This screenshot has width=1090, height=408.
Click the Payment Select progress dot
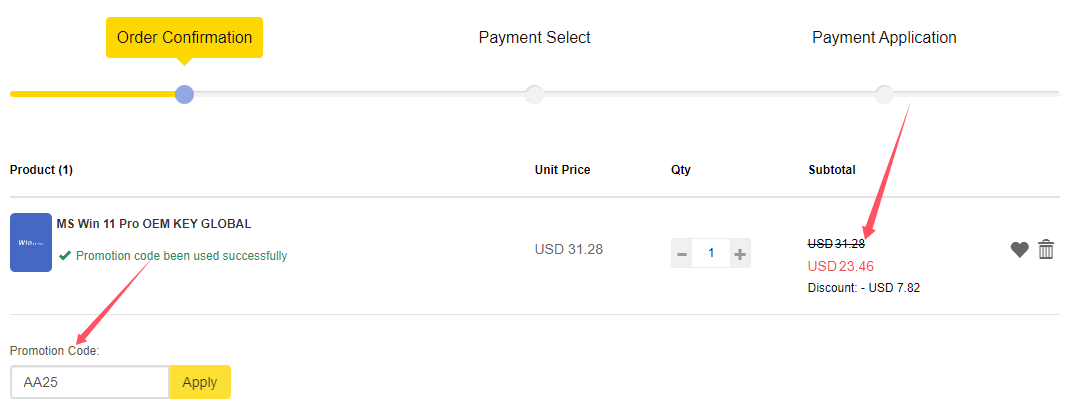pos(534,94)
